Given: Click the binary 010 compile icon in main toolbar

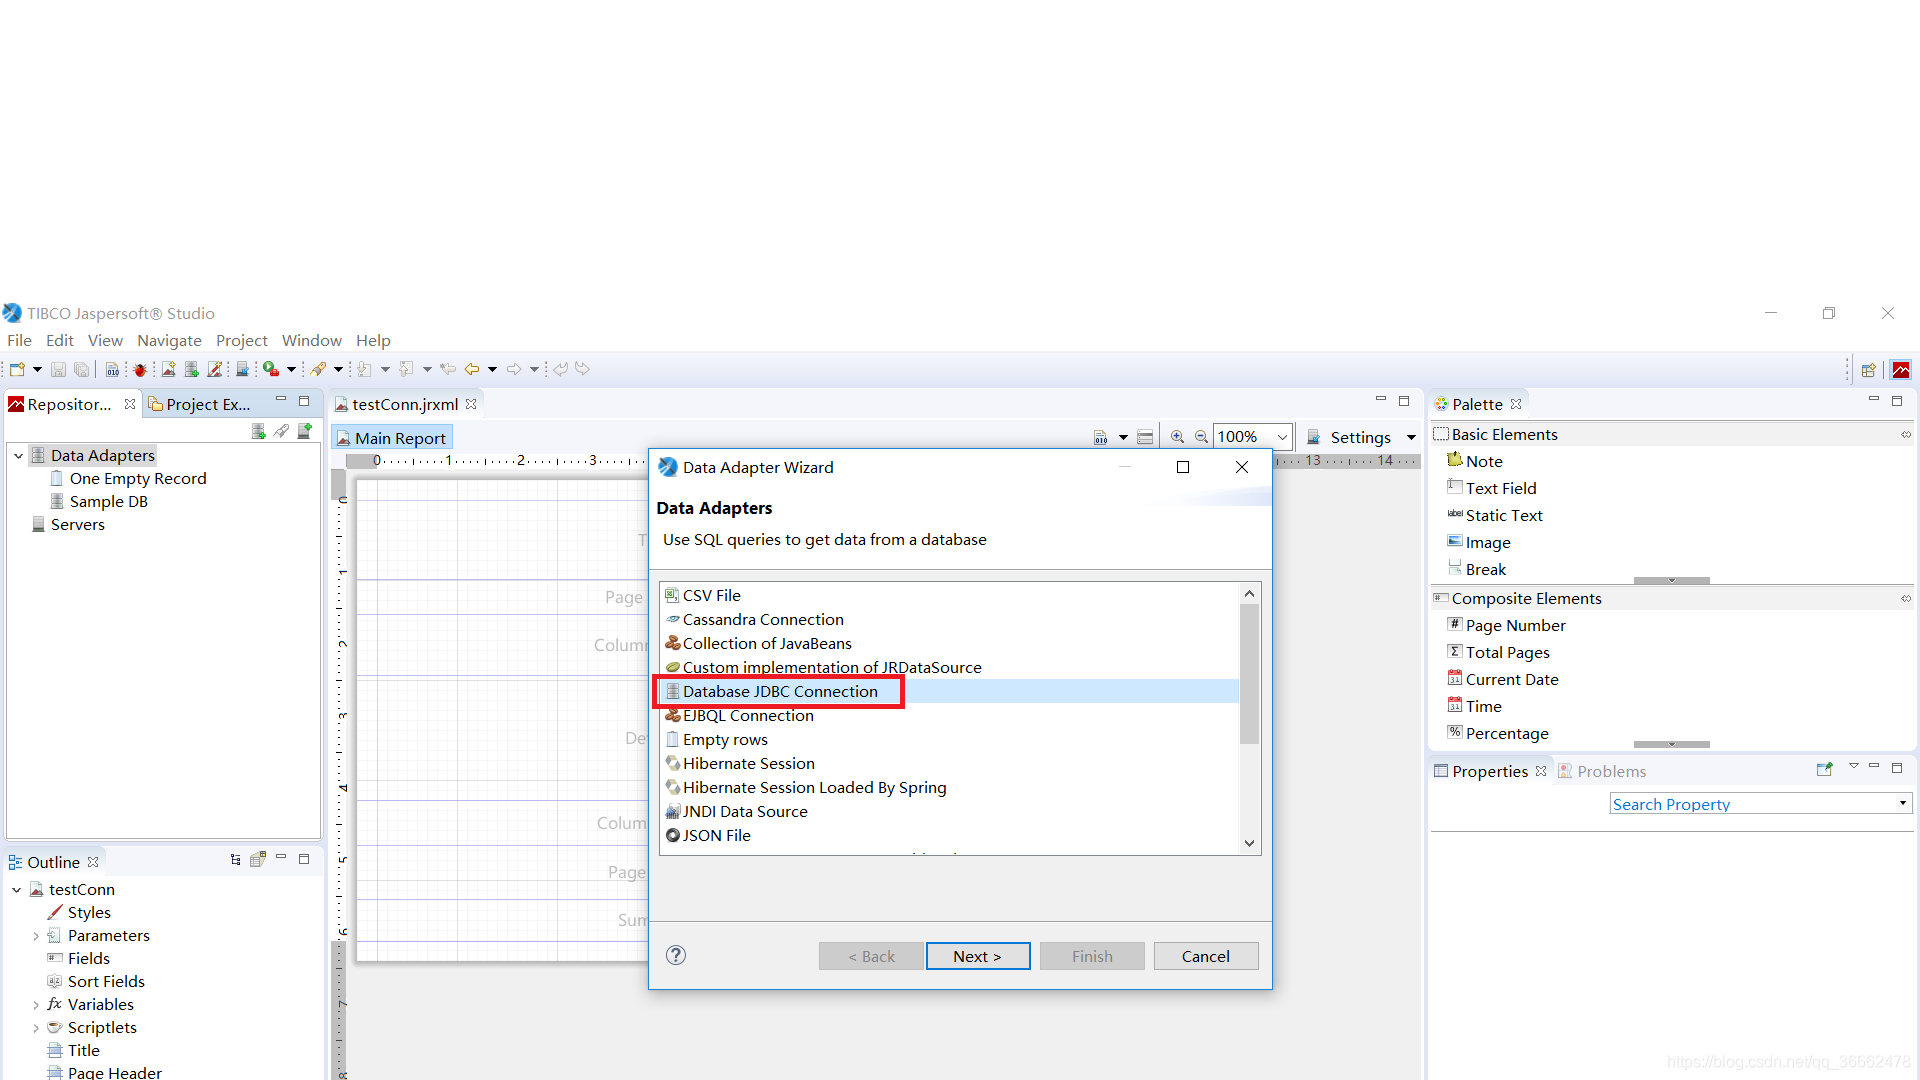Looking at the screenshot, I should (112, 369).
